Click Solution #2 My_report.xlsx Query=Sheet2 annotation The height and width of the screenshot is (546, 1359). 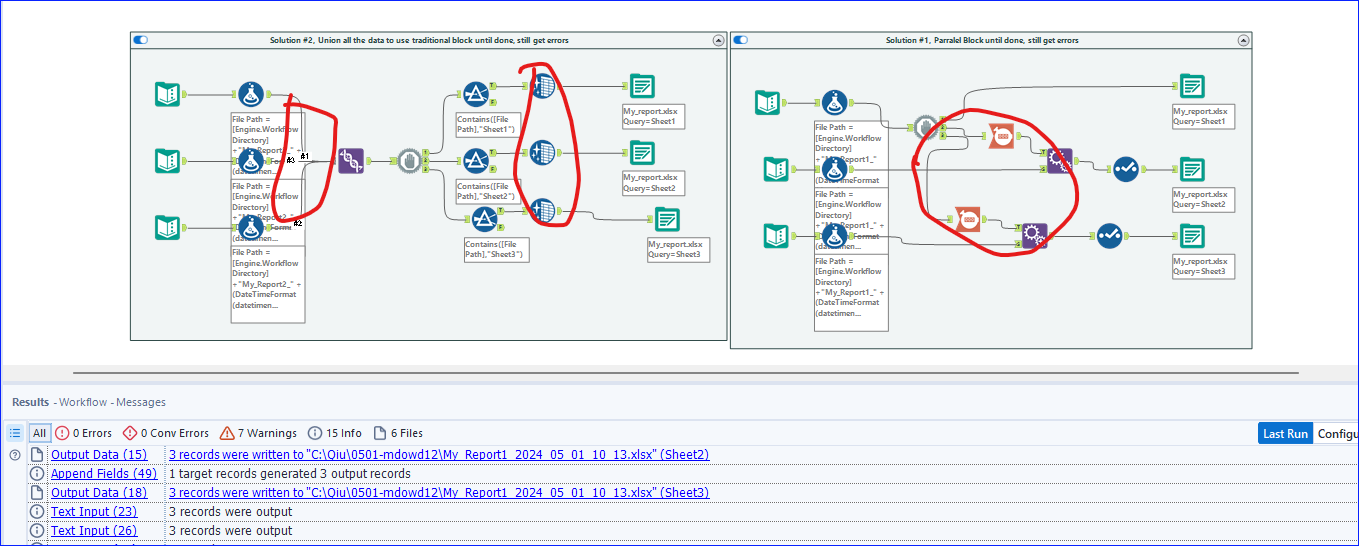654,183
